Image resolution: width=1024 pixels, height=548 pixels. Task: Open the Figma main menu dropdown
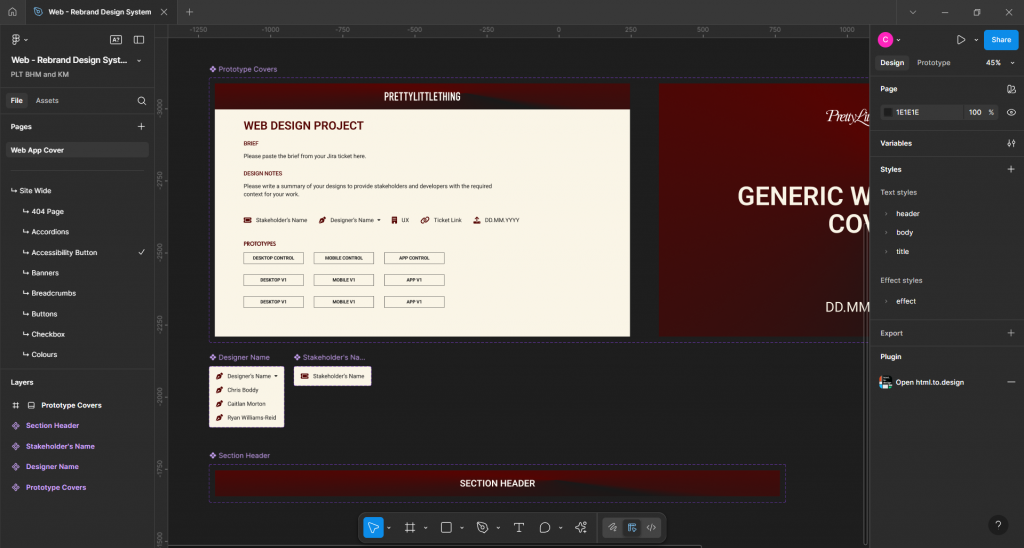18,40
